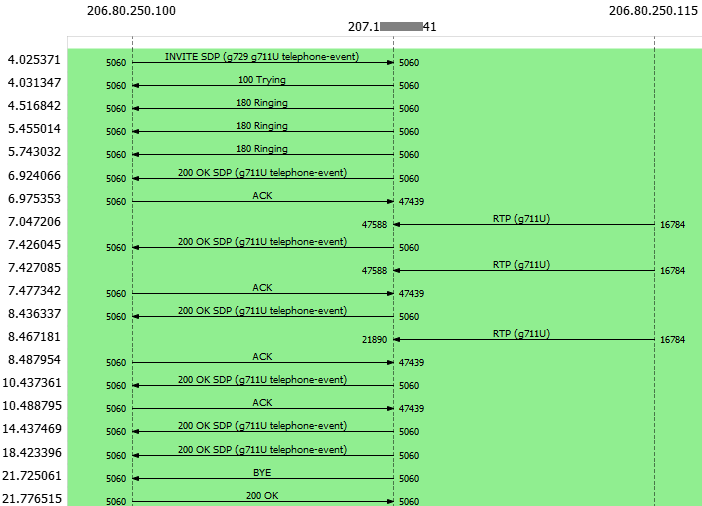Click the 100 Trying message label
This screenshot has height=506, width=702.
(262, 79)
